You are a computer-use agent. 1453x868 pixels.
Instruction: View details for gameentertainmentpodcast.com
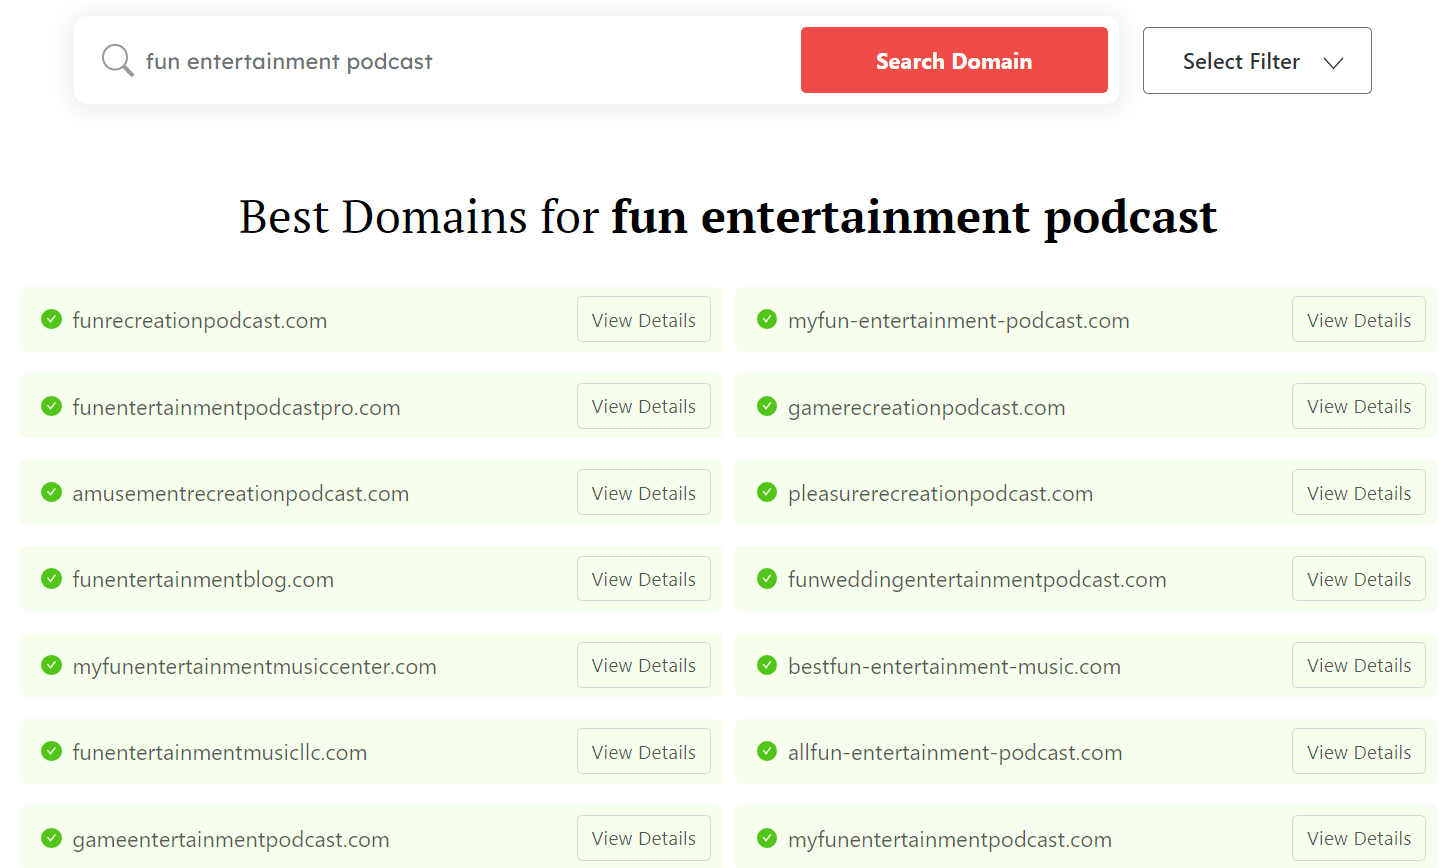(x=644, y=838)
